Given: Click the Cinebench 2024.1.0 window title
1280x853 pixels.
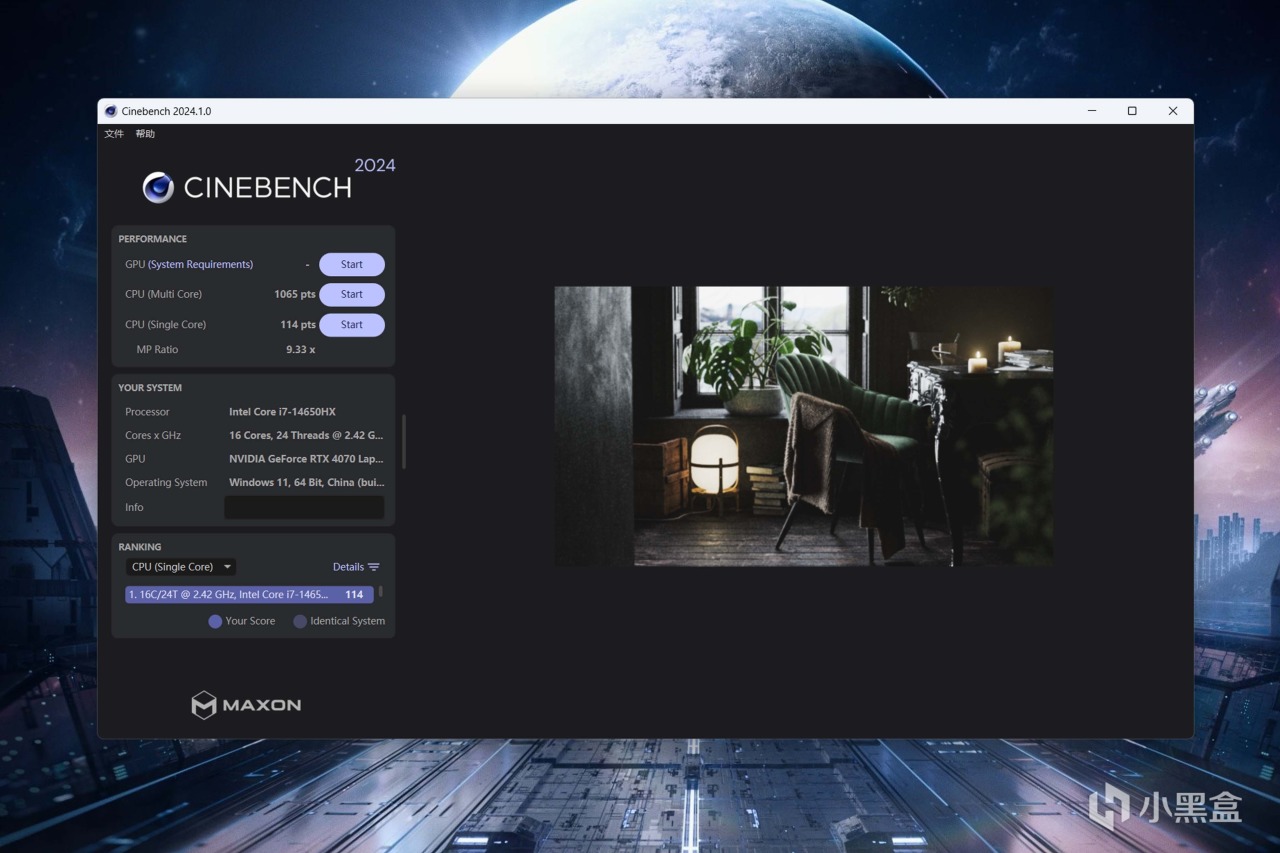Looking at the screenshot, I should (x=166, y=111).
